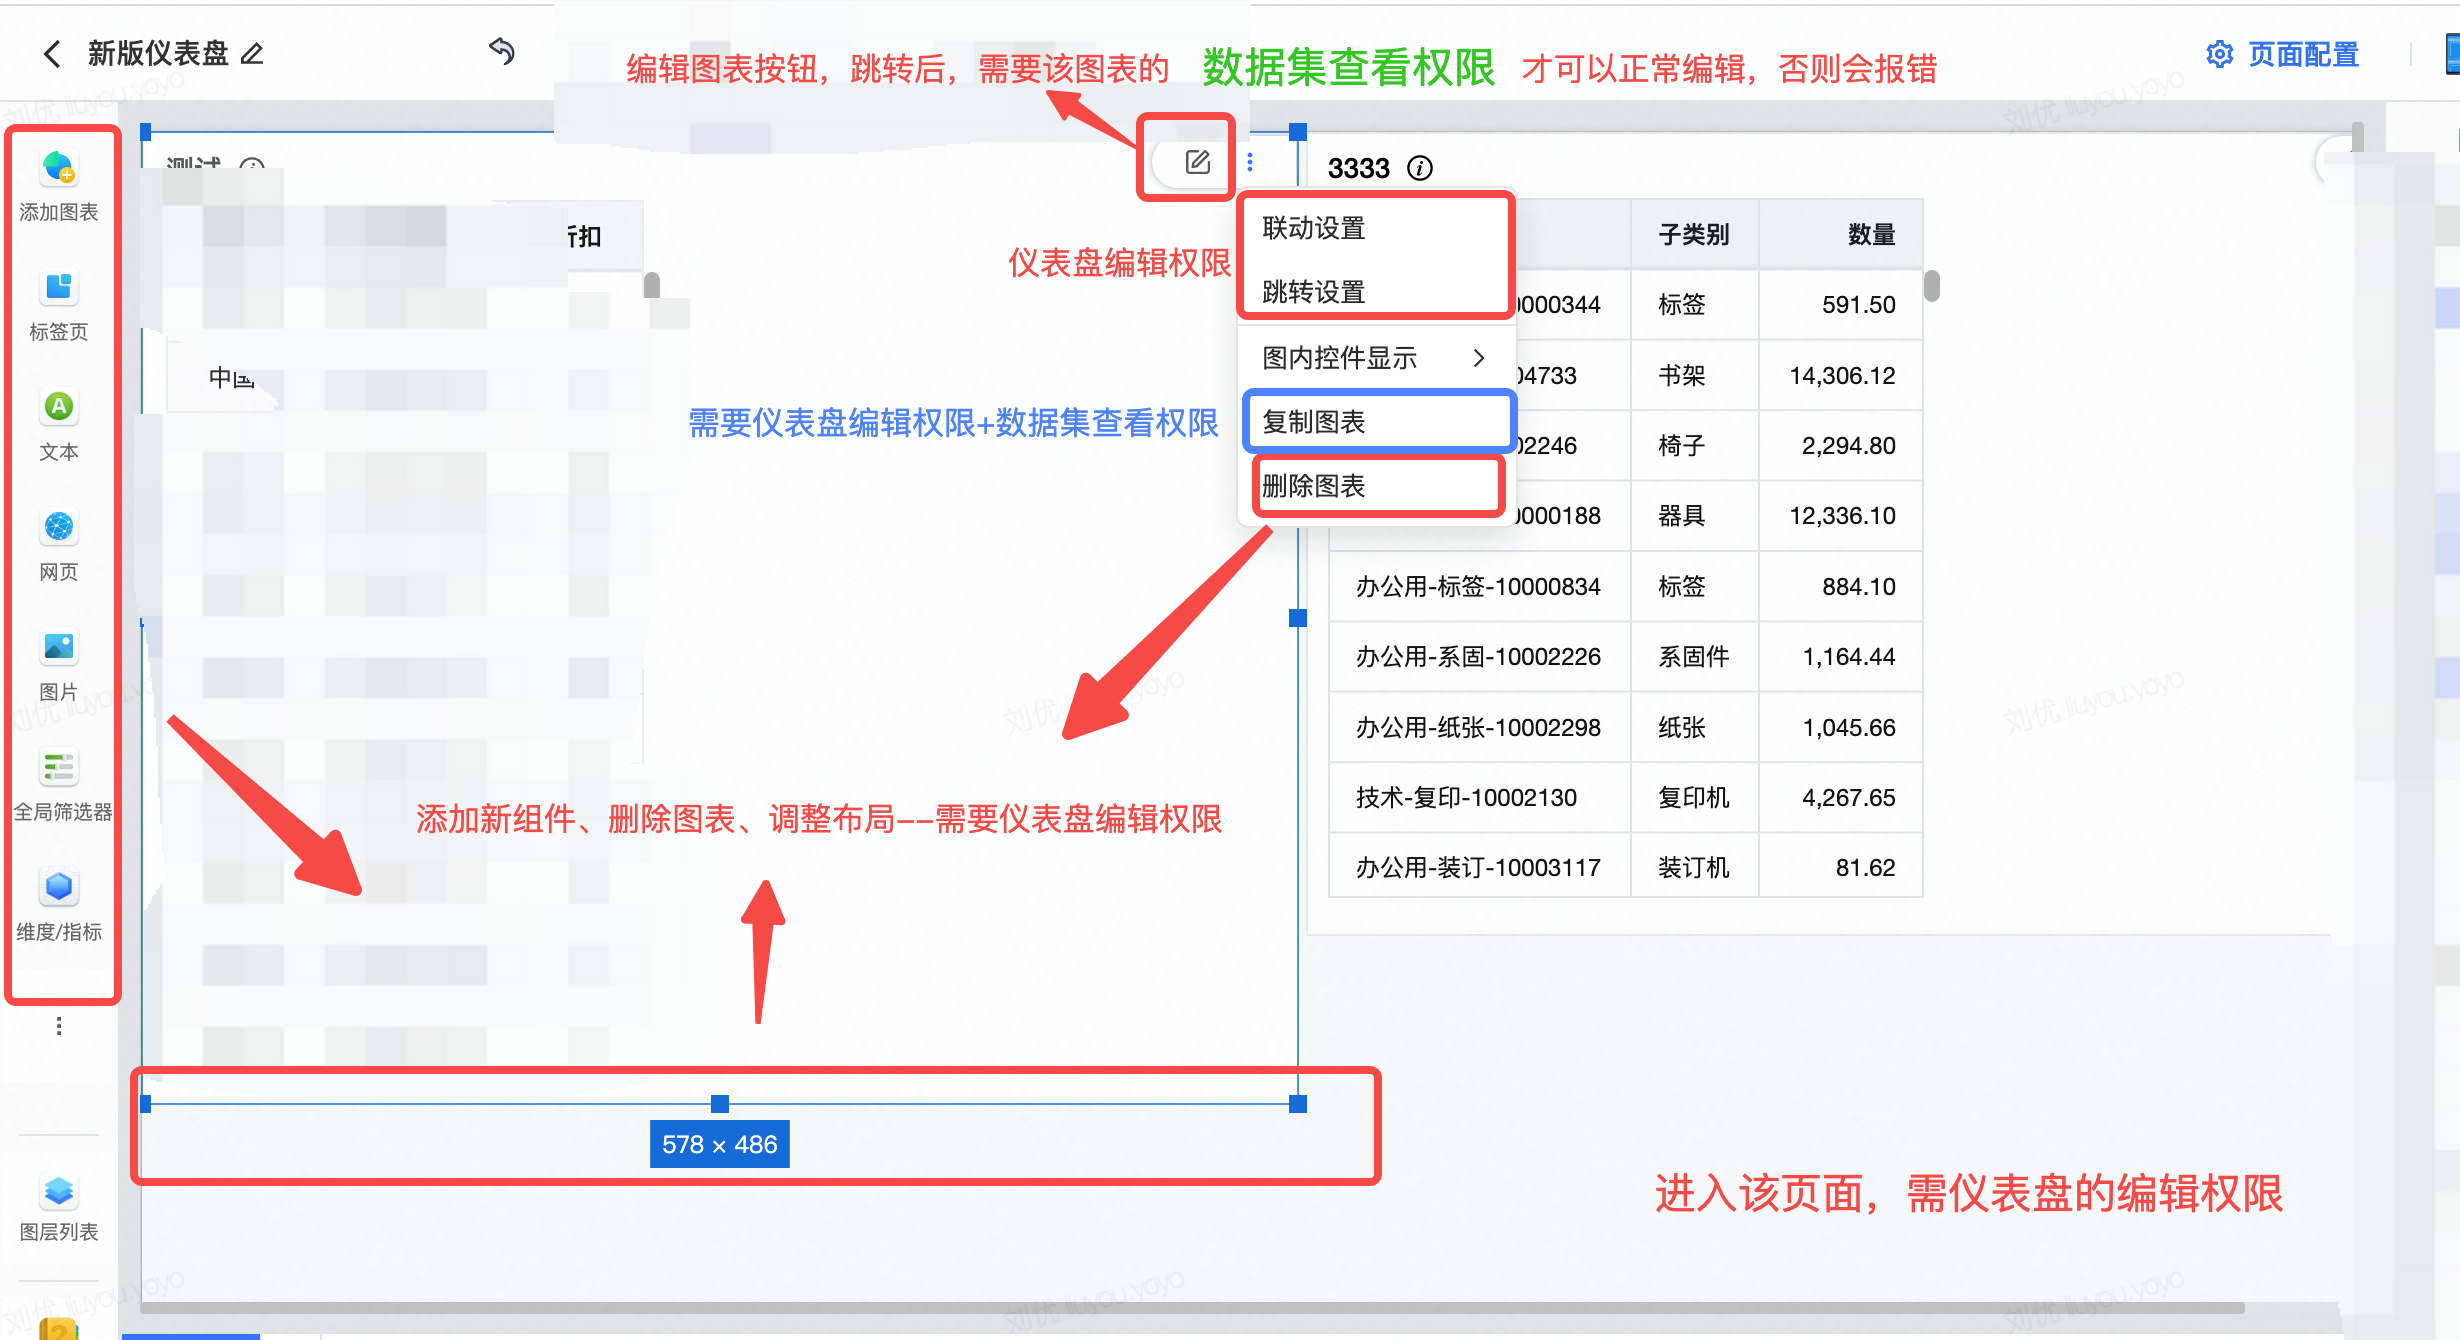Click the Add Chart (添加图表) sidebar icon
This screenshot has height=1340, width=2460.
coord(59,169)
